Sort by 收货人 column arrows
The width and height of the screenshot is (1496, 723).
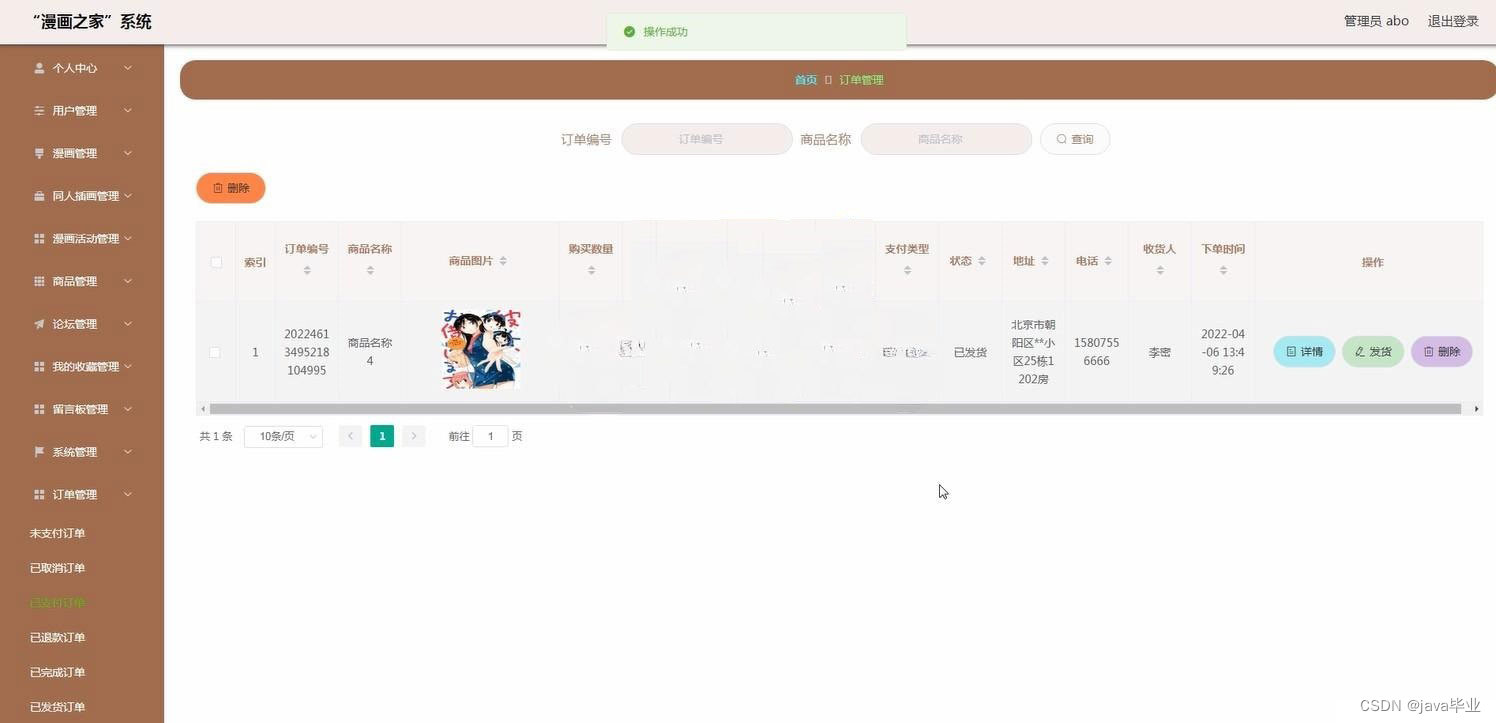click(1160, 270)
